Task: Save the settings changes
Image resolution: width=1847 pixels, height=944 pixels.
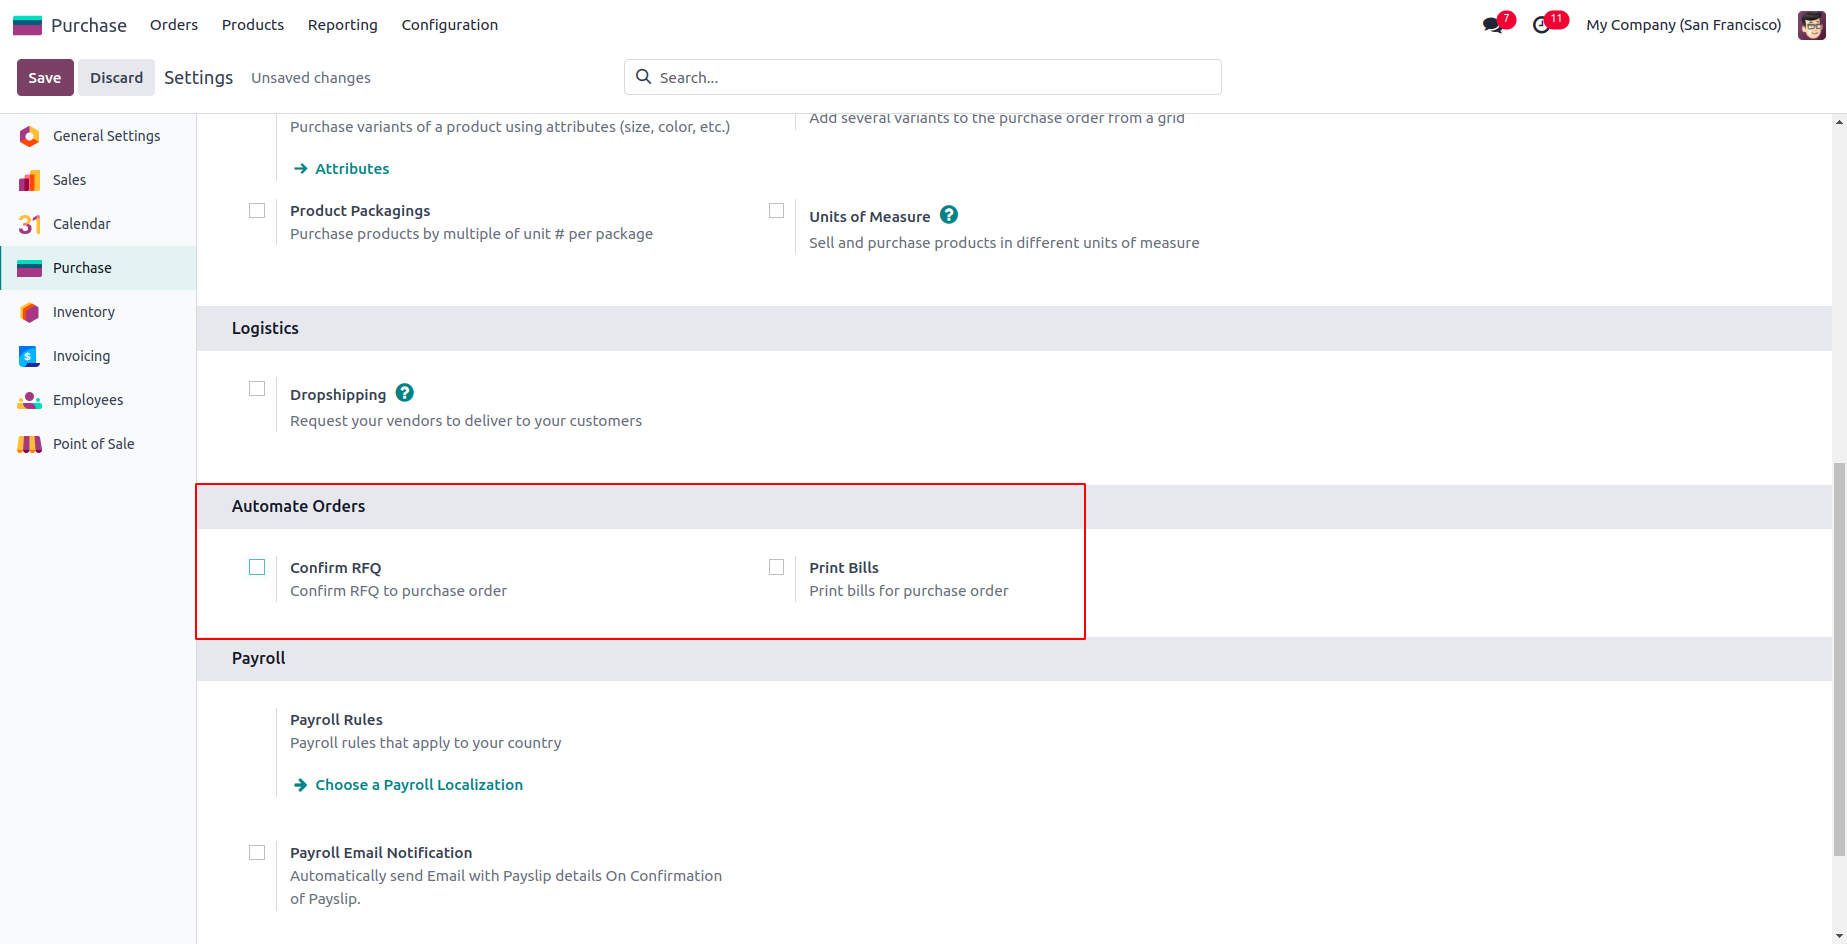Action: click(45, 78)
